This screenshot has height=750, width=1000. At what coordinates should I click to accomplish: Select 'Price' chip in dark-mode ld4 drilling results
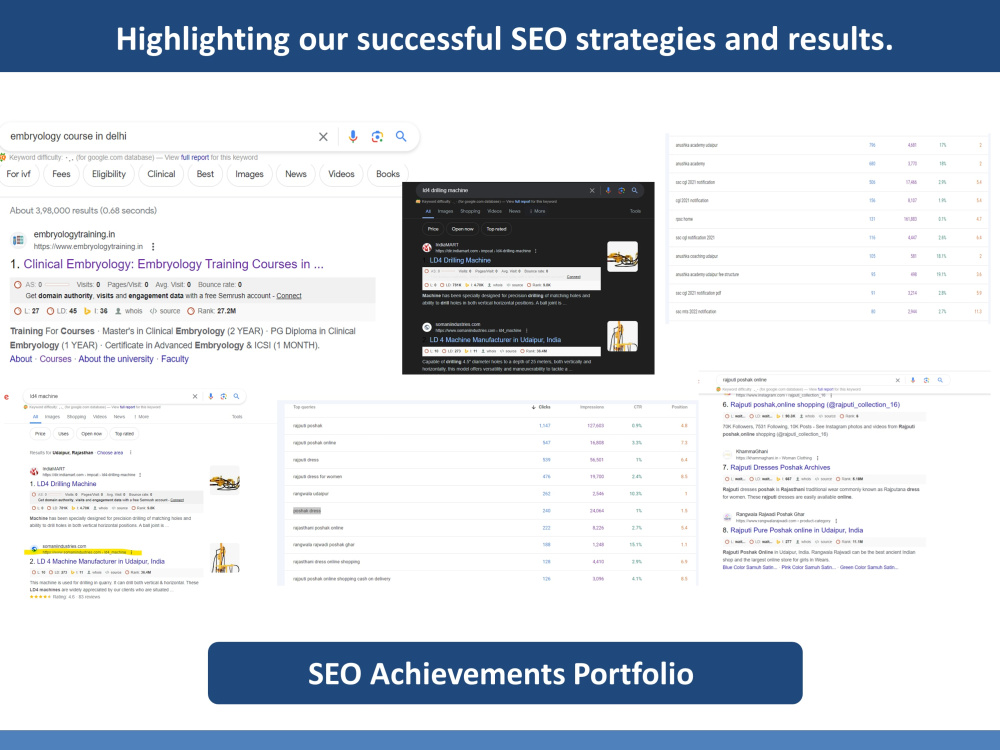[433, 229]
